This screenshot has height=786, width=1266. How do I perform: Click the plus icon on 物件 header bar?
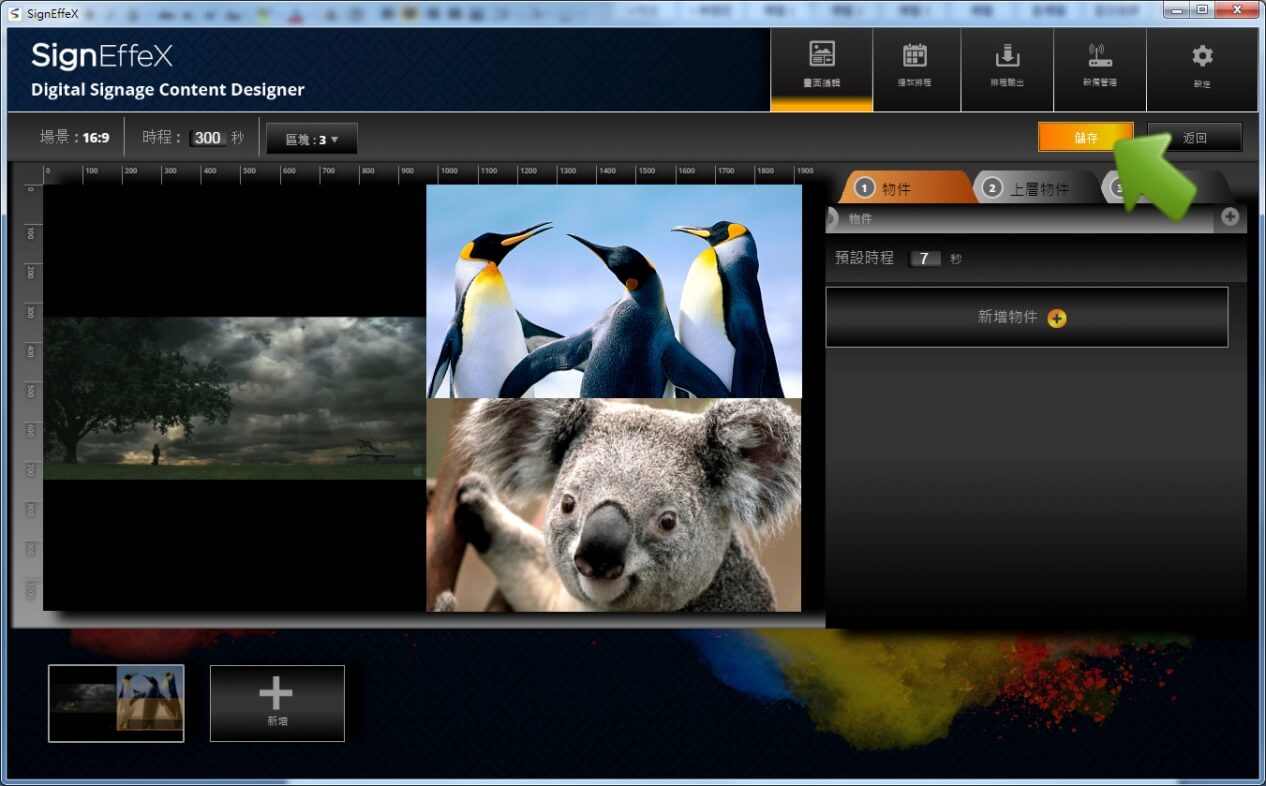click(x=1229, y=216)
